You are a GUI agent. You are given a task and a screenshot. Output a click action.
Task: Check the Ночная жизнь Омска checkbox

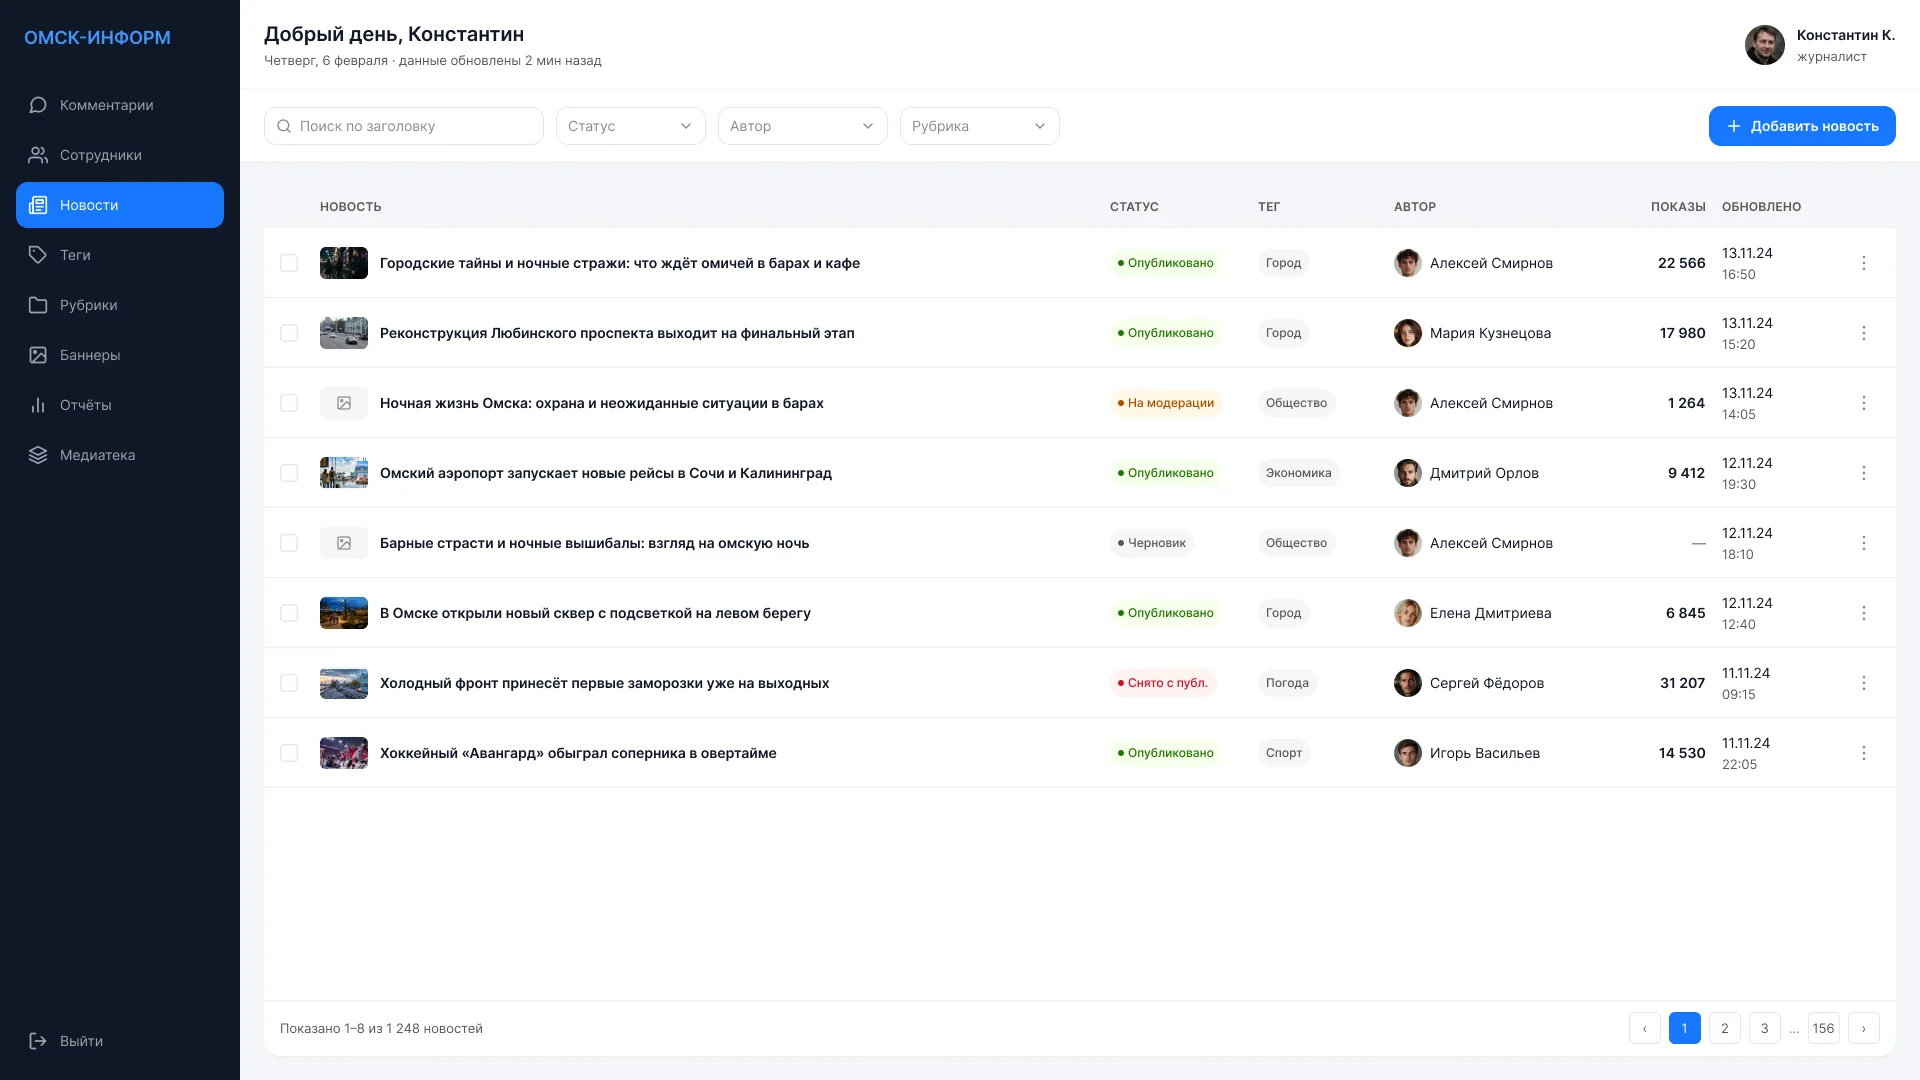289,403
